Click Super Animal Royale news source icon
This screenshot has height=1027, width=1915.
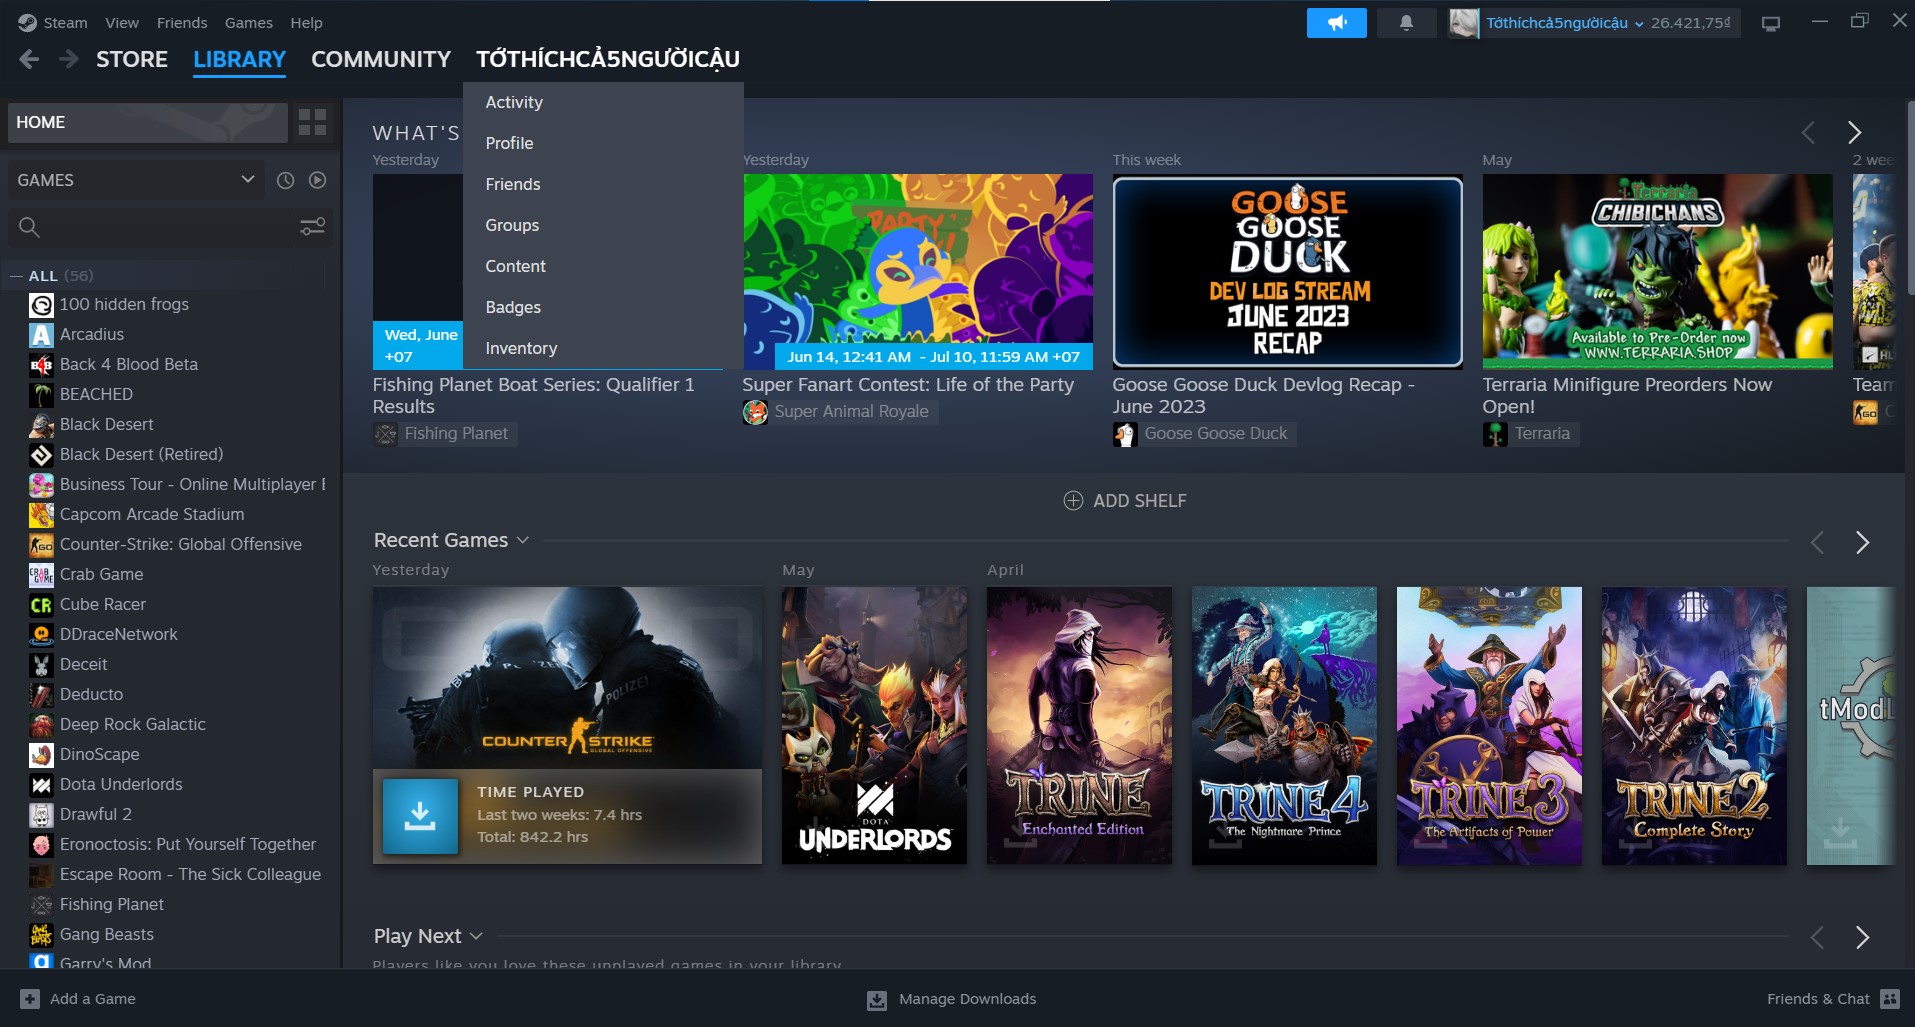[x=755, y=412]
